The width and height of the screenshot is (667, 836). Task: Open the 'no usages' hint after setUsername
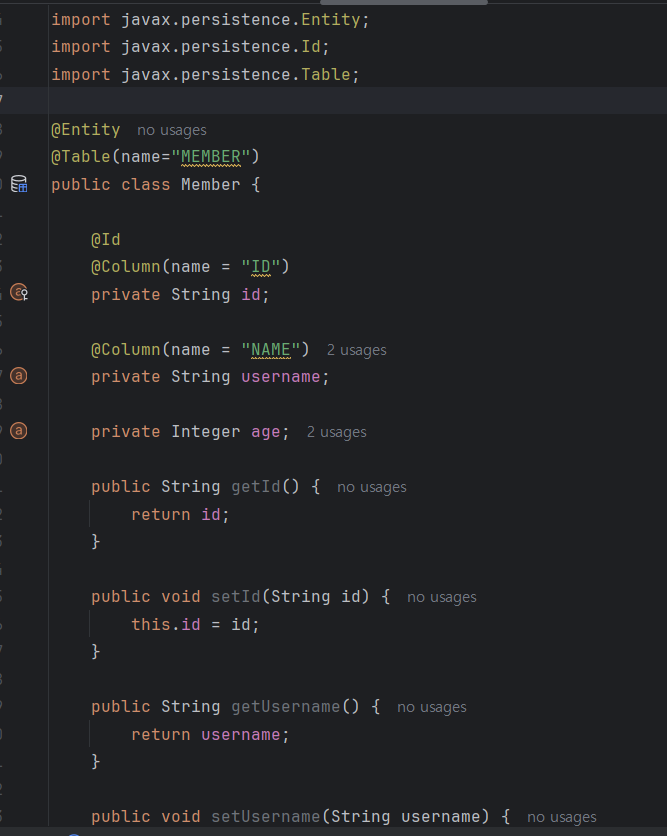pyautogui.click(x=561, y=817)
